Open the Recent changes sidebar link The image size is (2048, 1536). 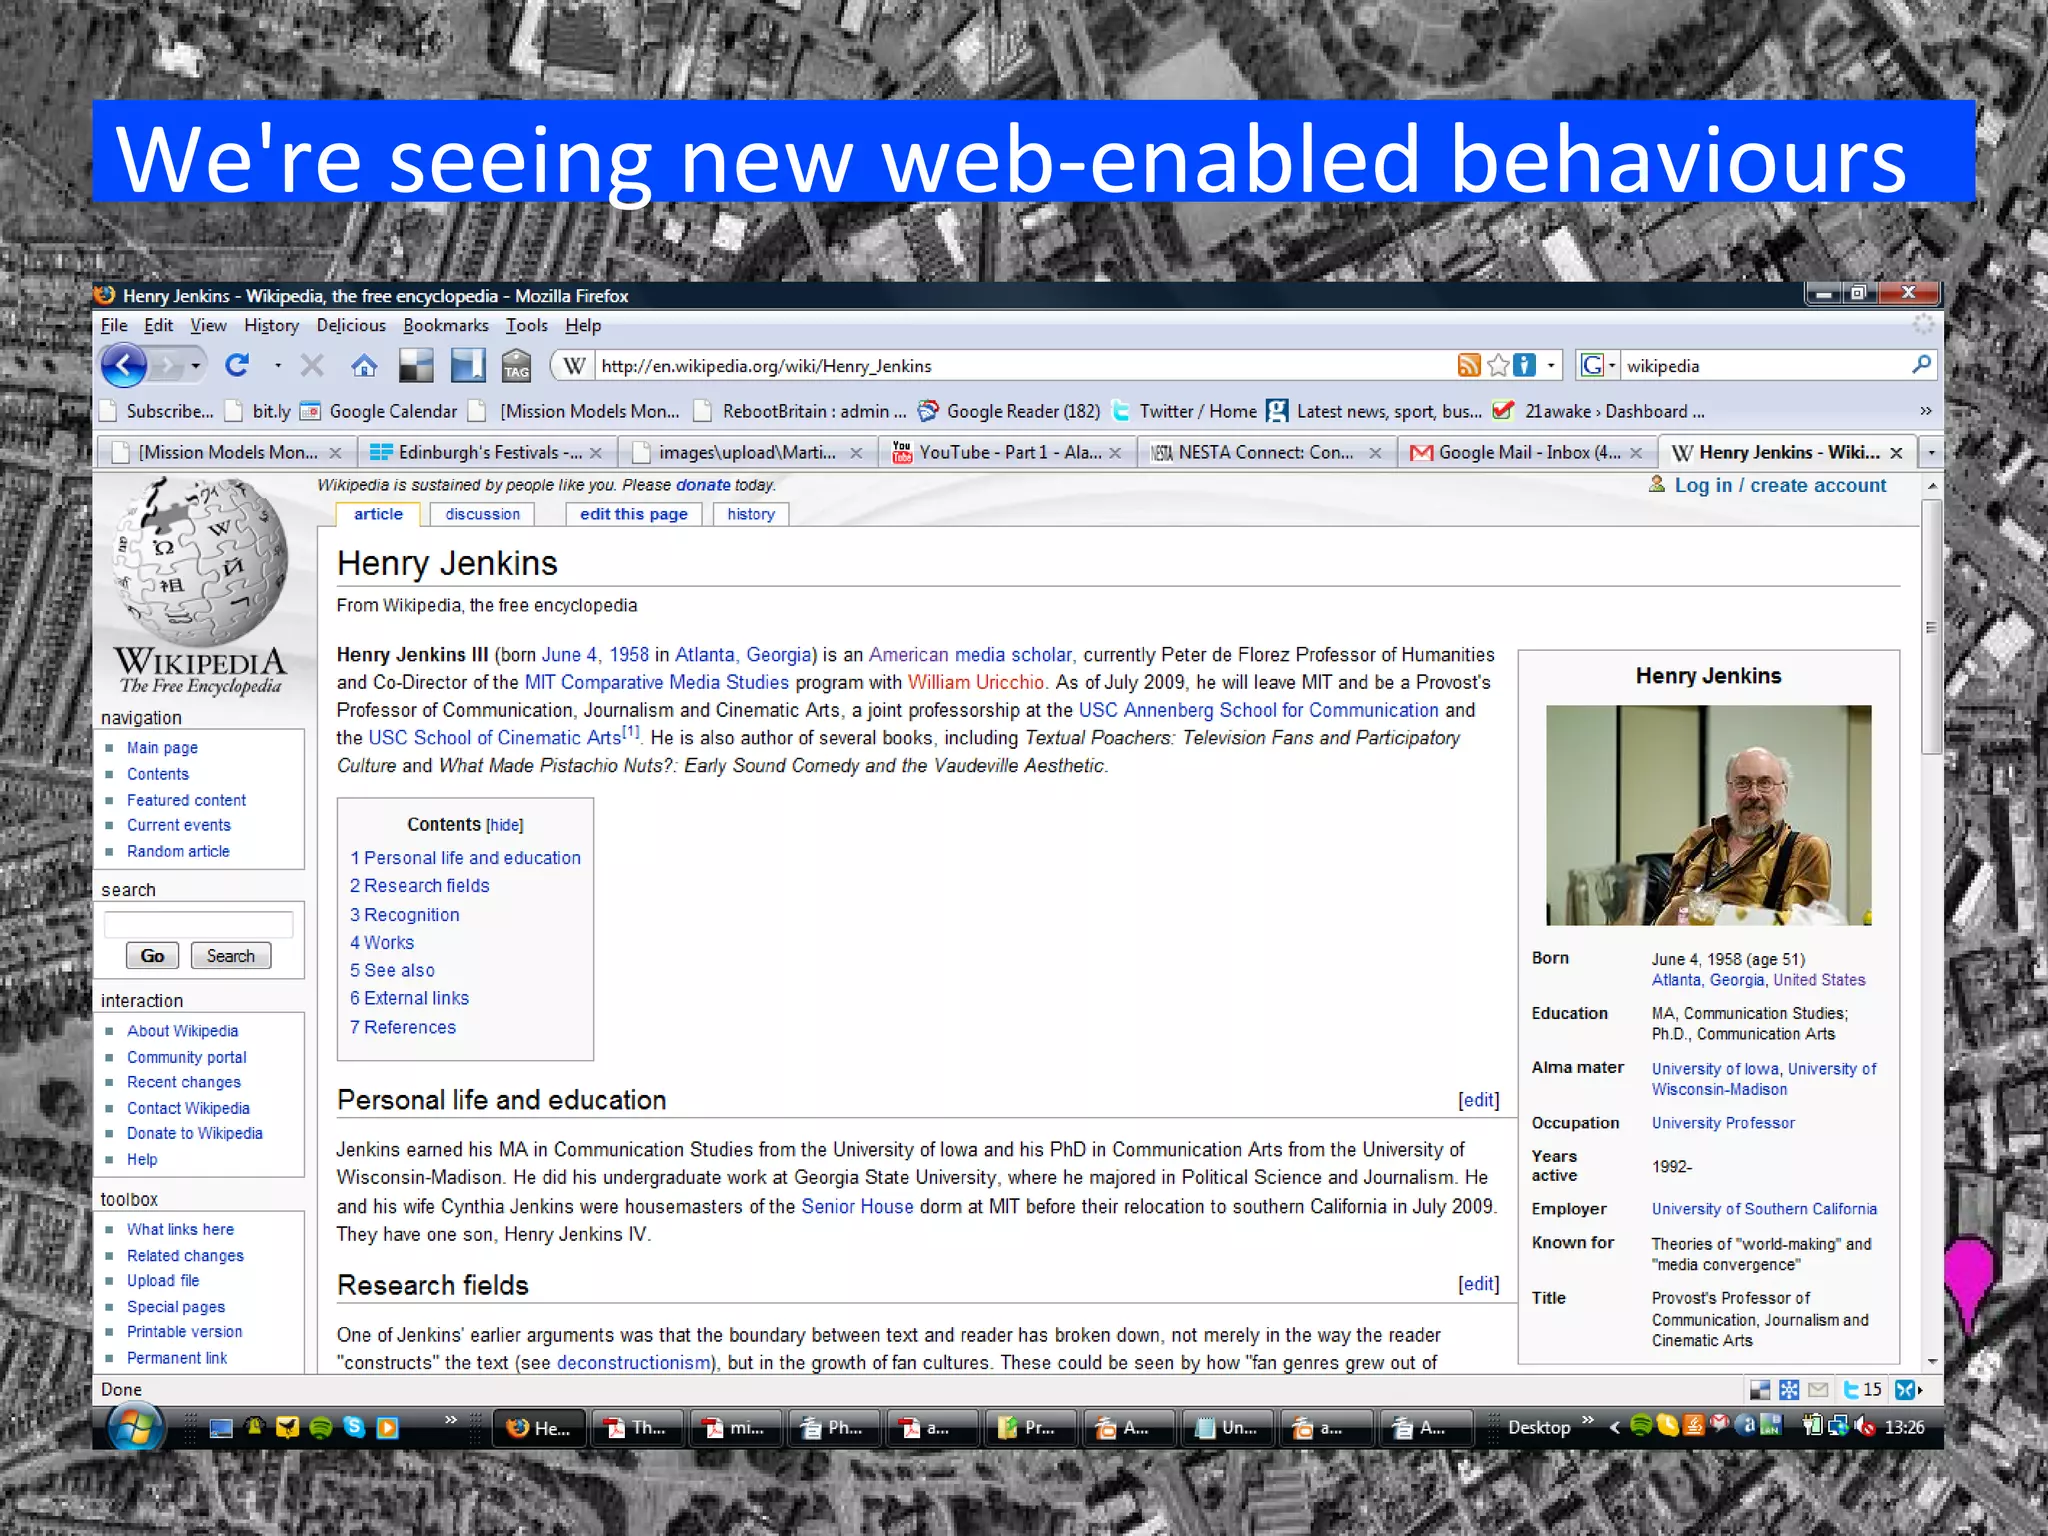[x=184, y=1082]
